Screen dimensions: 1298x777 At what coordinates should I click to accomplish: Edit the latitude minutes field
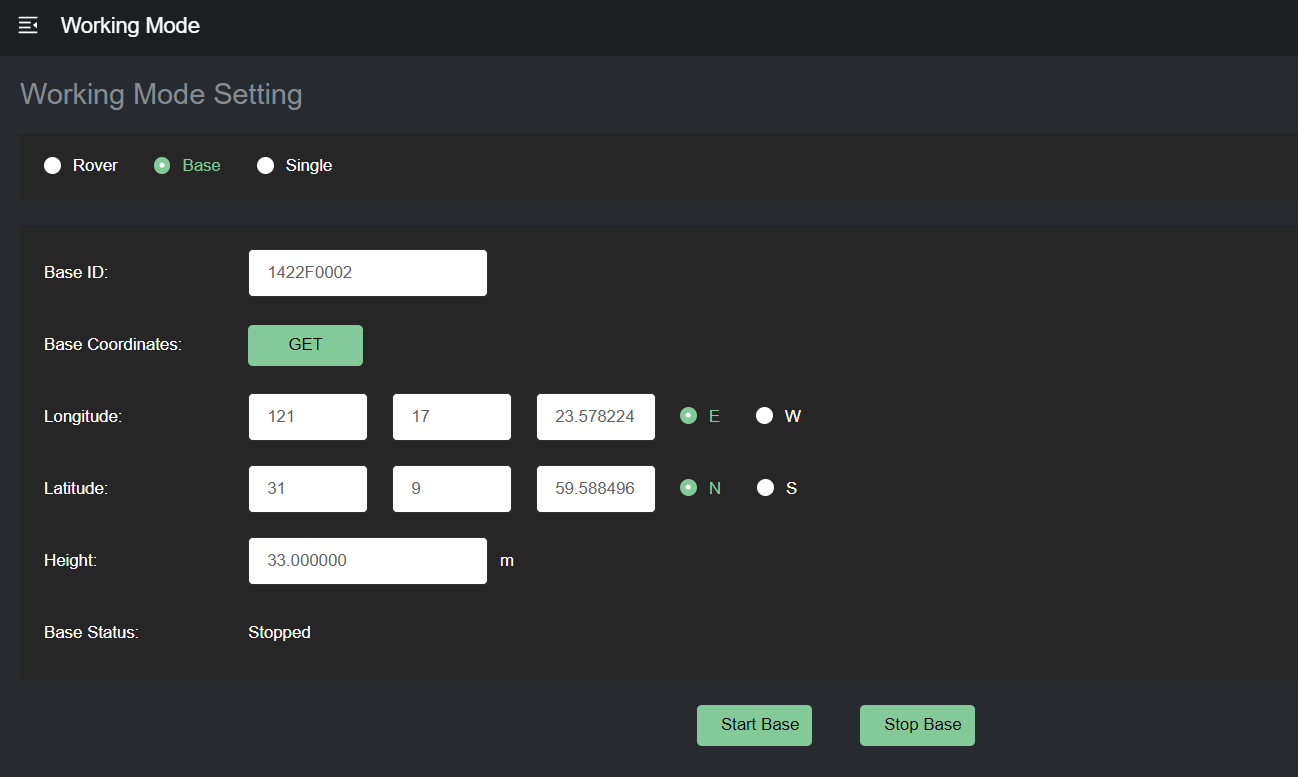(x=451, y=489)
